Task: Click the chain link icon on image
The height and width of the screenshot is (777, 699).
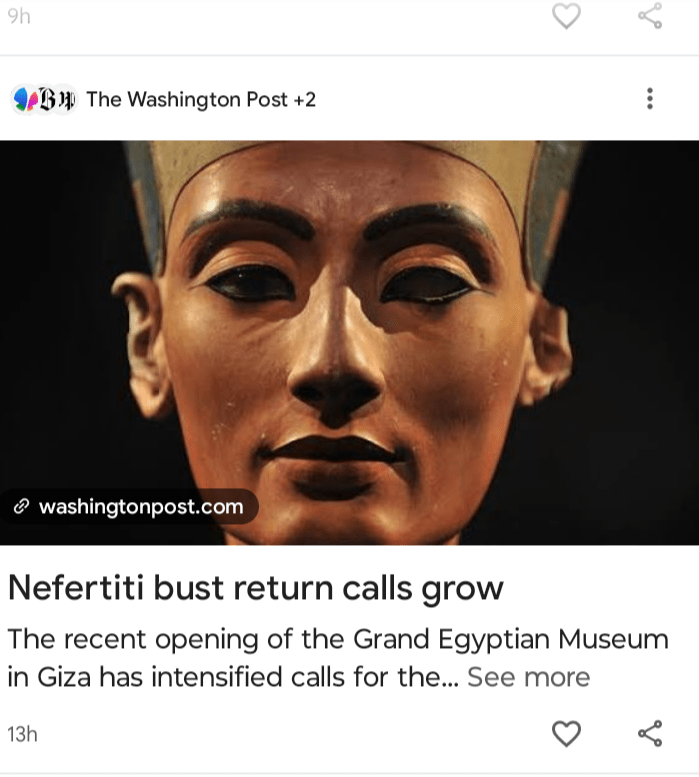Action: point(21,506)
